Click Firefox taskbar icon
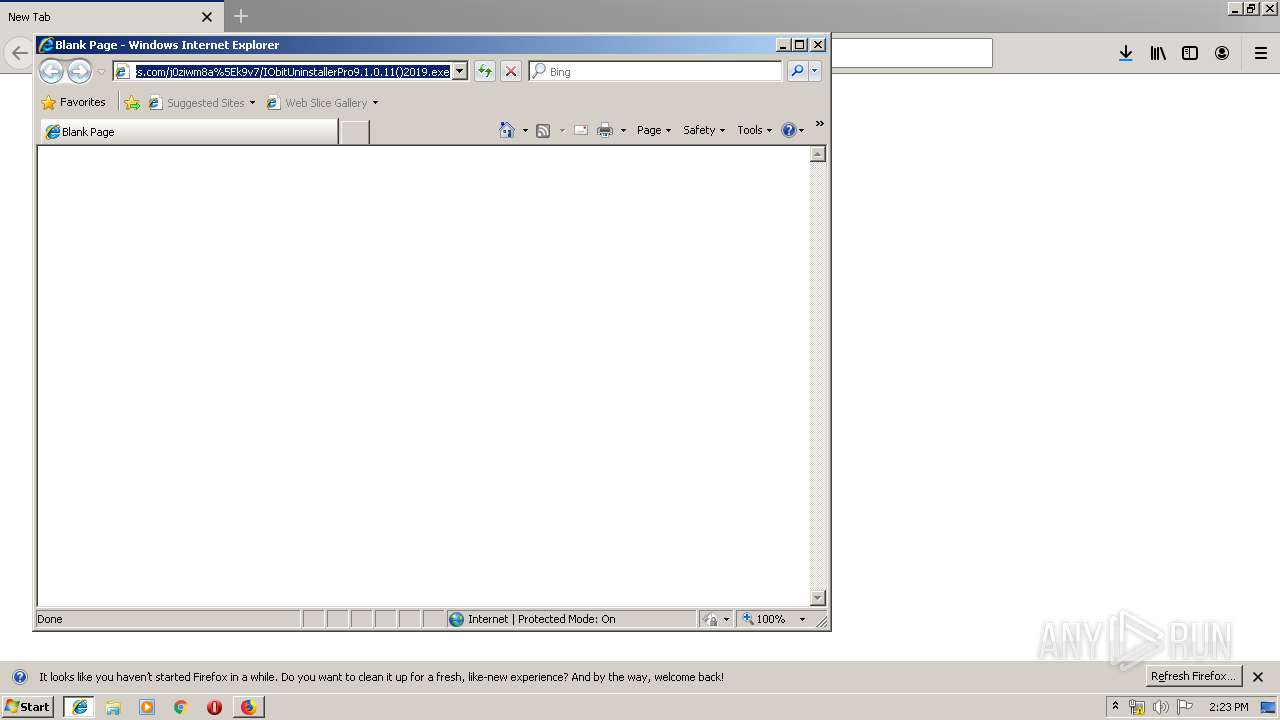 tap(248, 707)
